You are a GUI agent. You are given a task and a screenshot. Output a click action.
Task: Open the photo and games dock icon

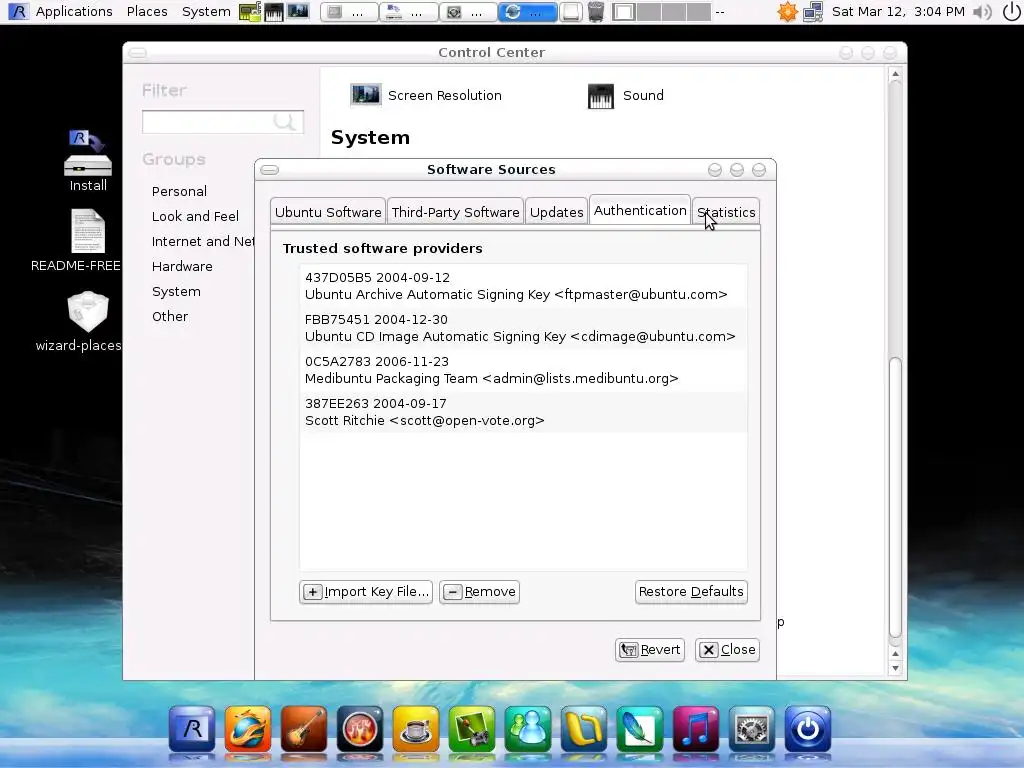tap(472, 729)
